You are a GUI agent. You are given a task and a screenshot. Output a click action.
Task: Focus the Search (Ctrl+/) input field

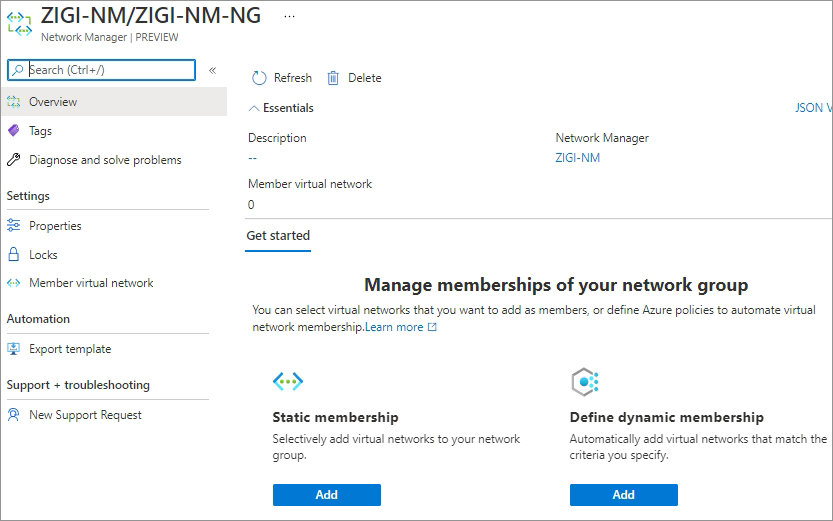(x=108, y=70)
